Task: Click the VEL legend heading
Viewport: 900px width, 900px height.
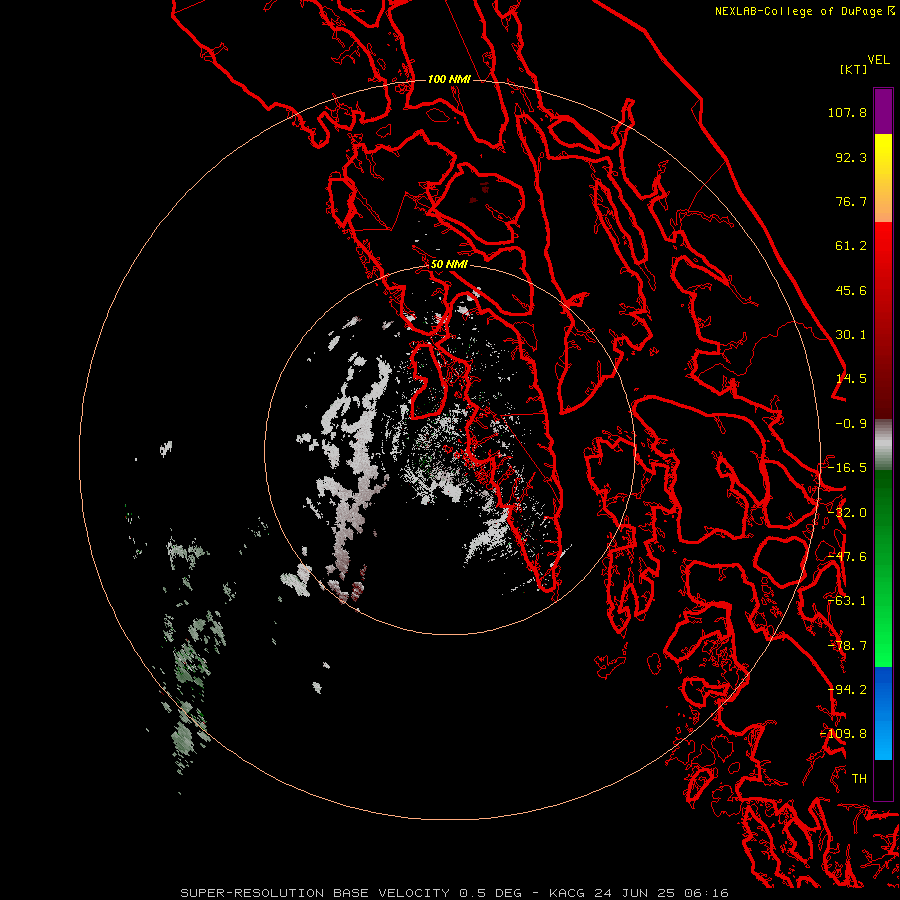Action: 878,60
